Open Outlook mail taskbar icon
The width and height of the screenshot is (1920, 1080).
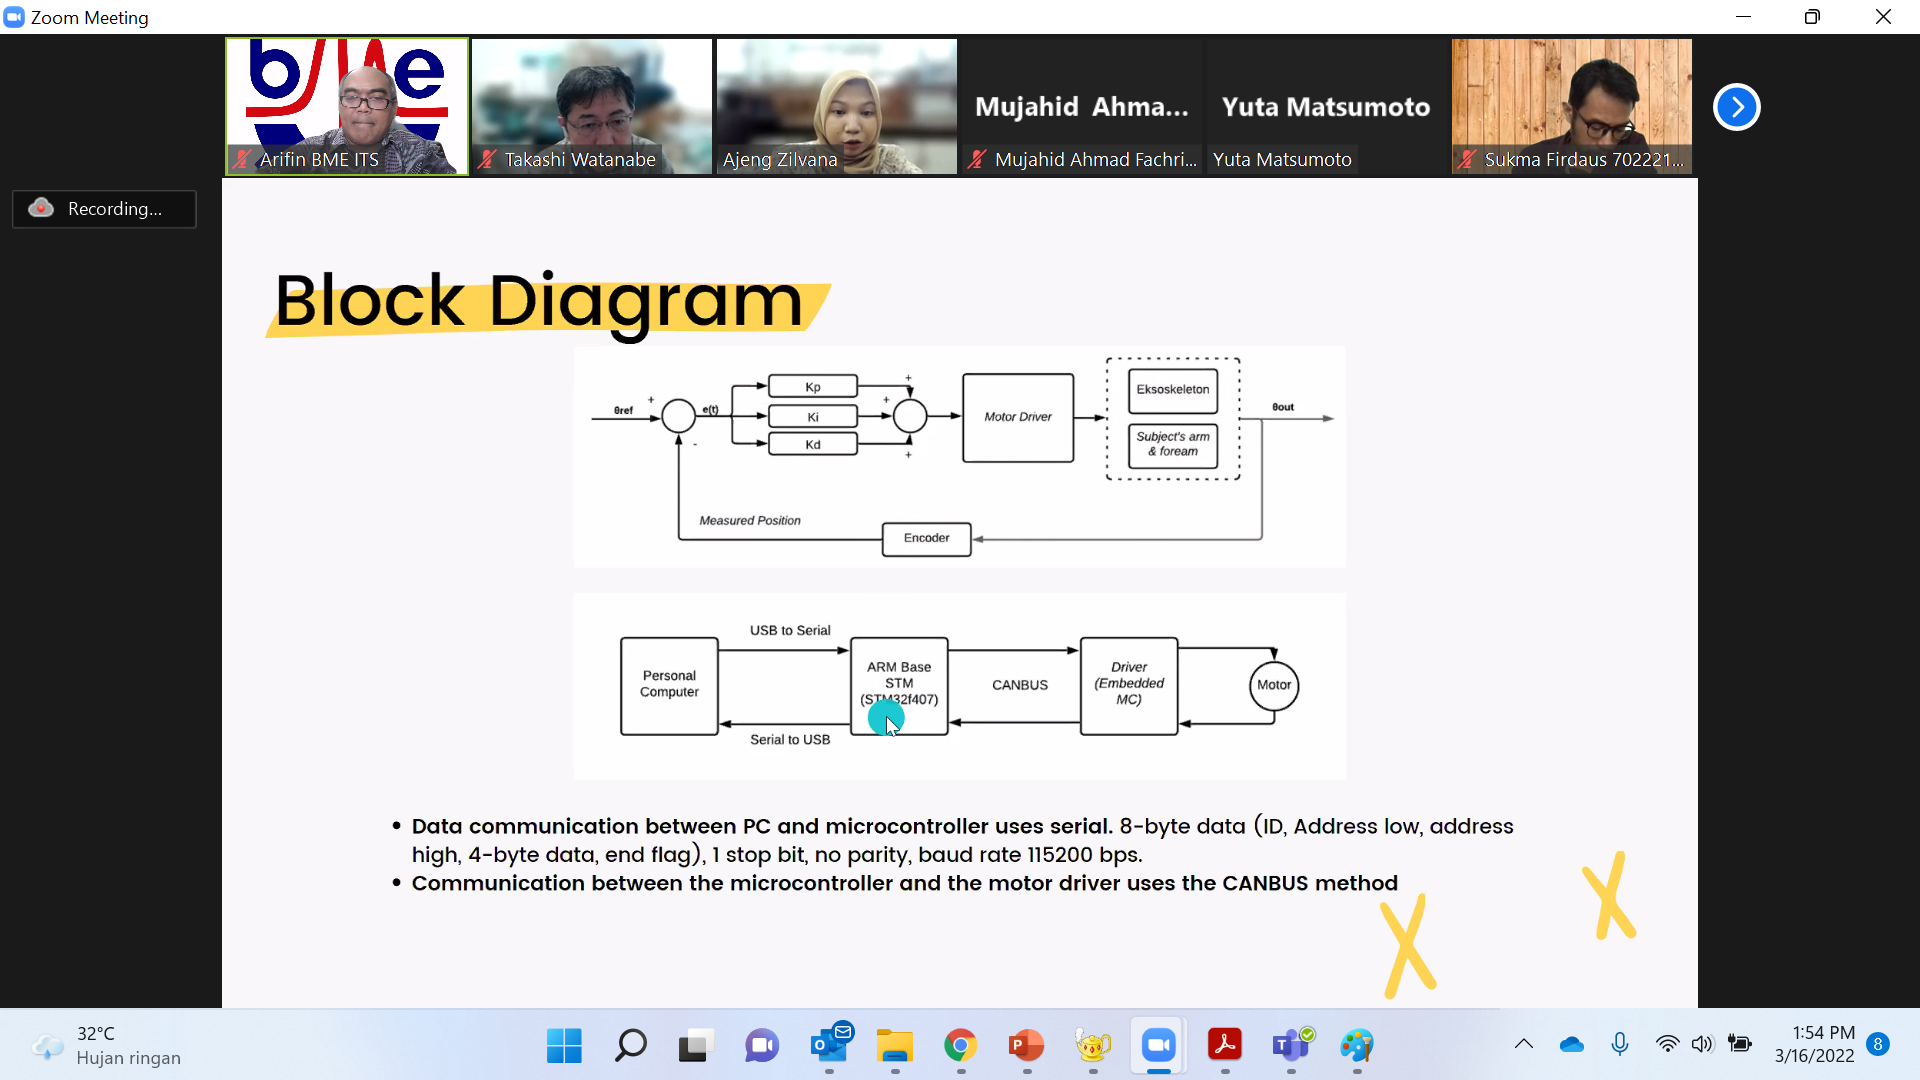point(829,1046)
